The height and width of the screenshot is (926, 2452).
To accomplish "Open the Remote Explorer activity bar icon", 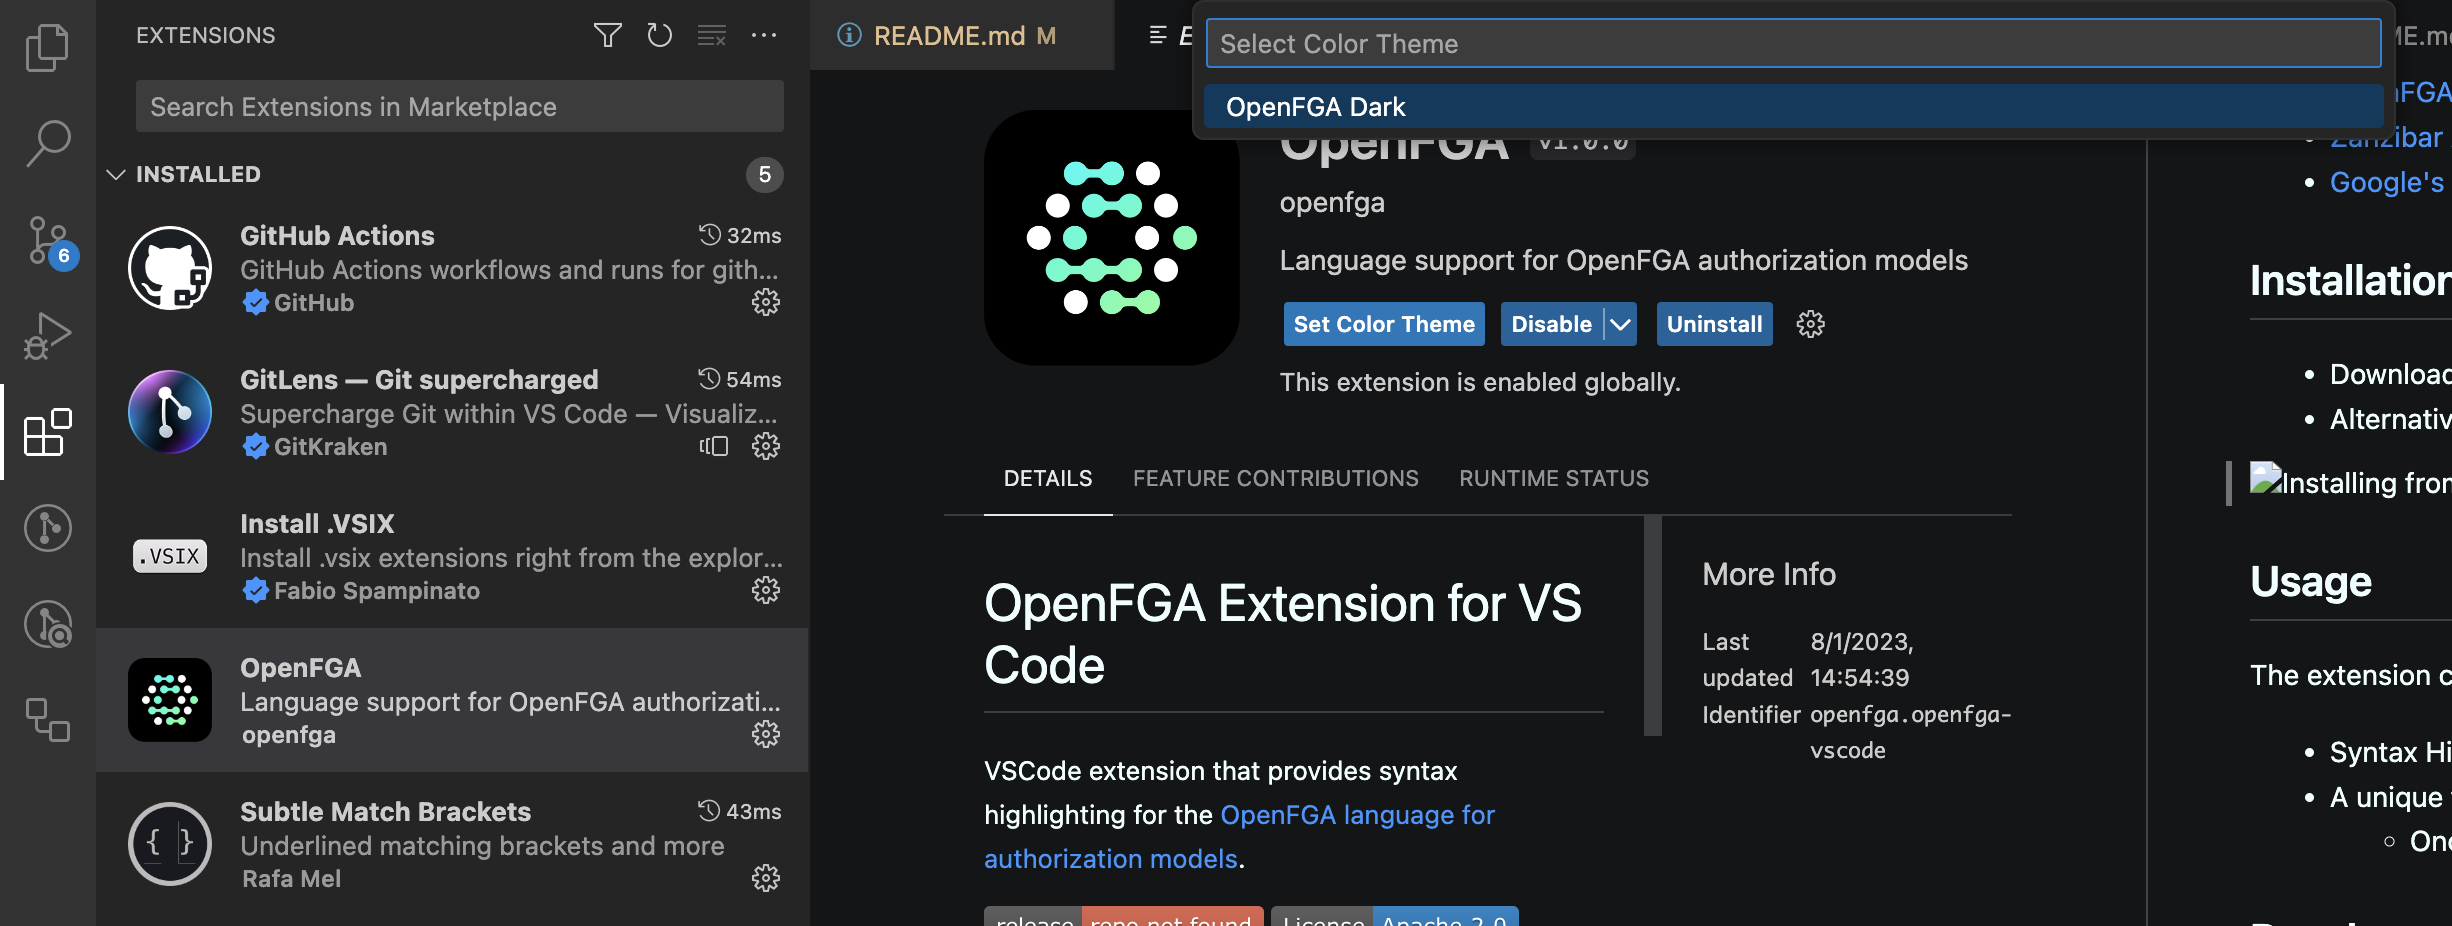I will tap(47, 719).
